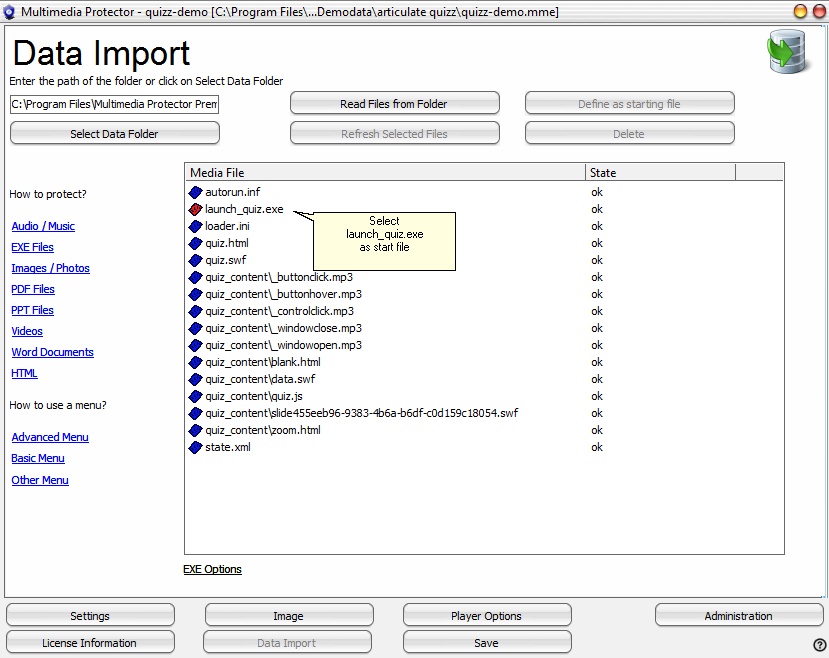
Task: Click the file icon beside quiz.swf
Action: tap(196, 260)
